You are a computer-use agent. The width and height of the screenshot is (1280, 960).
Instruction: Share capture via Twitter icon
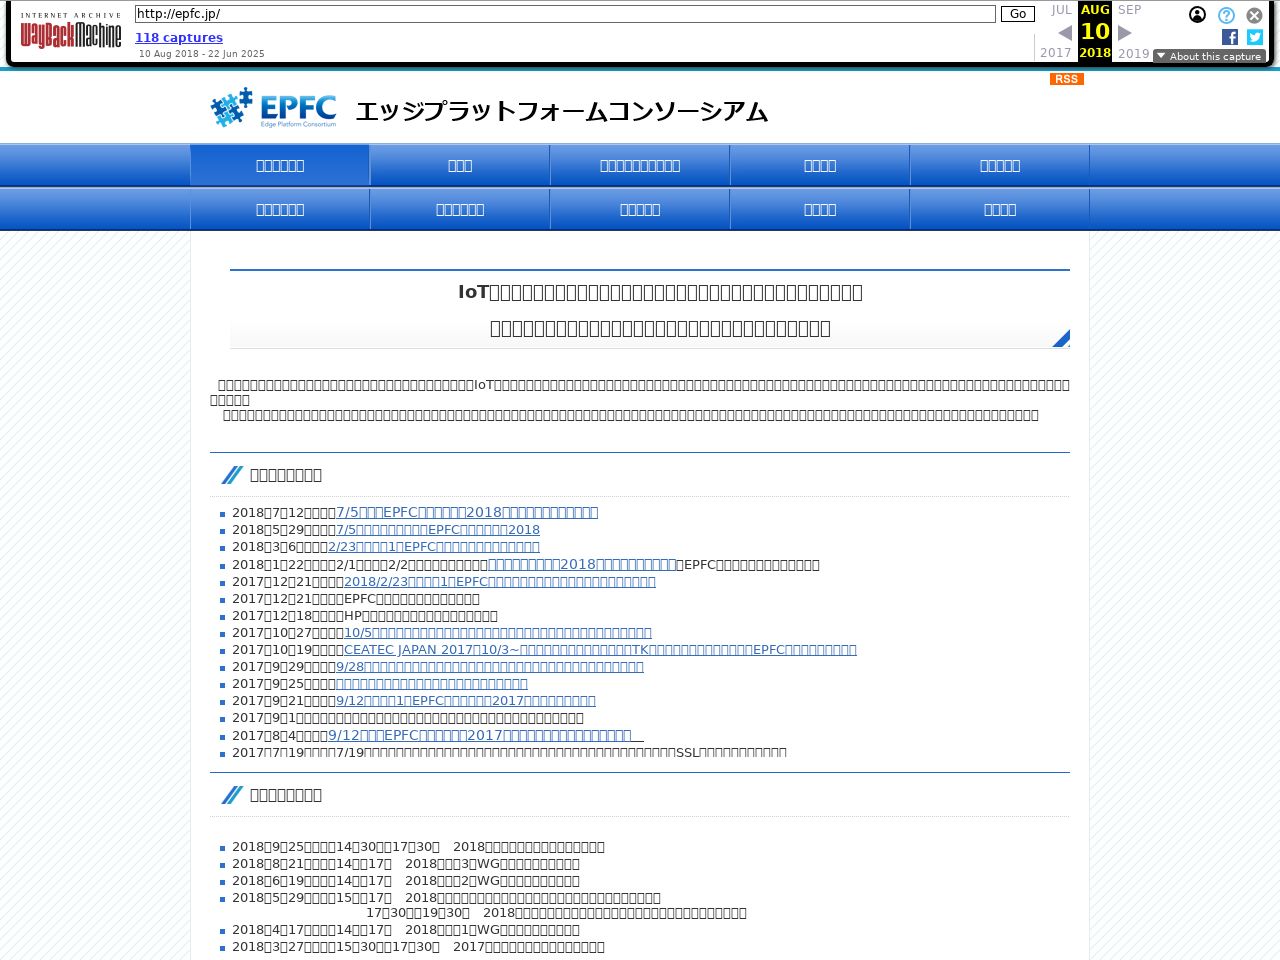[x=1255, y=37]
